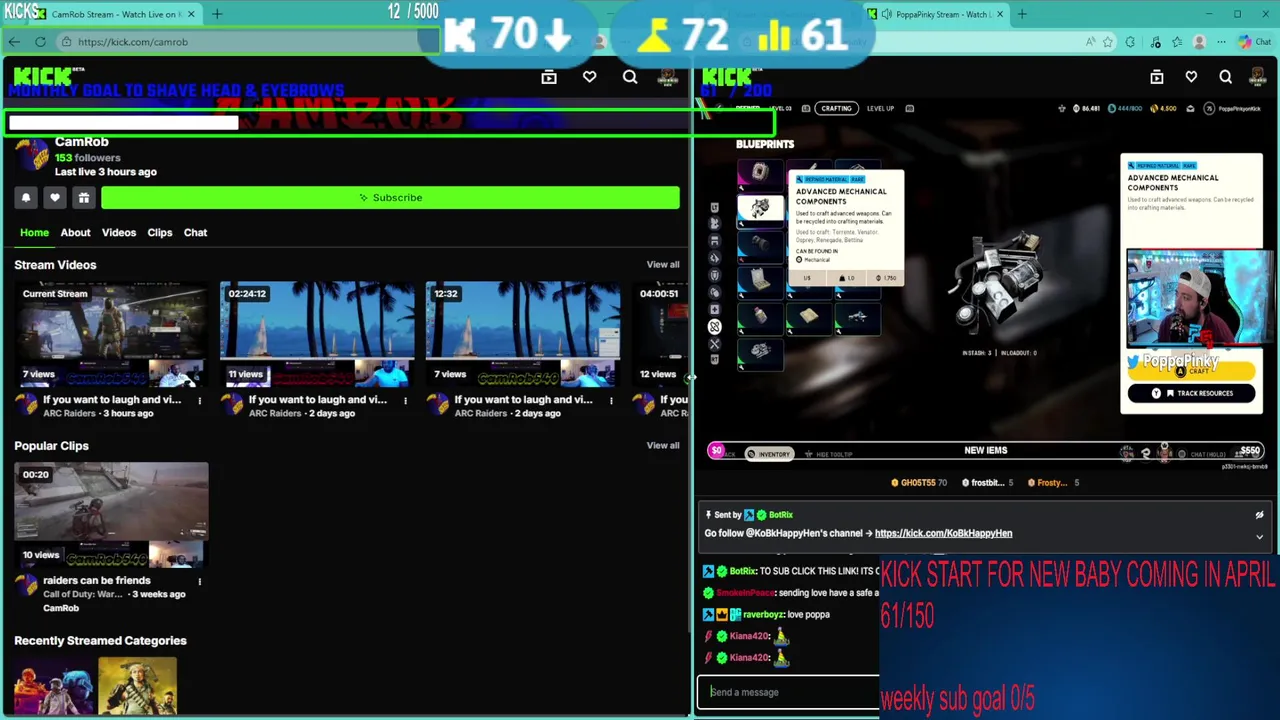Hide the pinned BotRix message with the eye icon
Viewport: 1280px width, 720px height.
click(1259, 515)
